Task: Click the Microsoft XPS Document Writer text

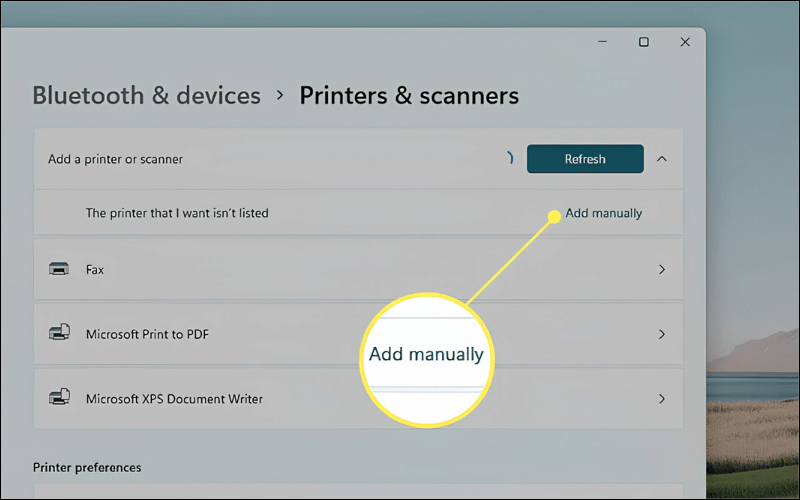Action: coord(174,398)
